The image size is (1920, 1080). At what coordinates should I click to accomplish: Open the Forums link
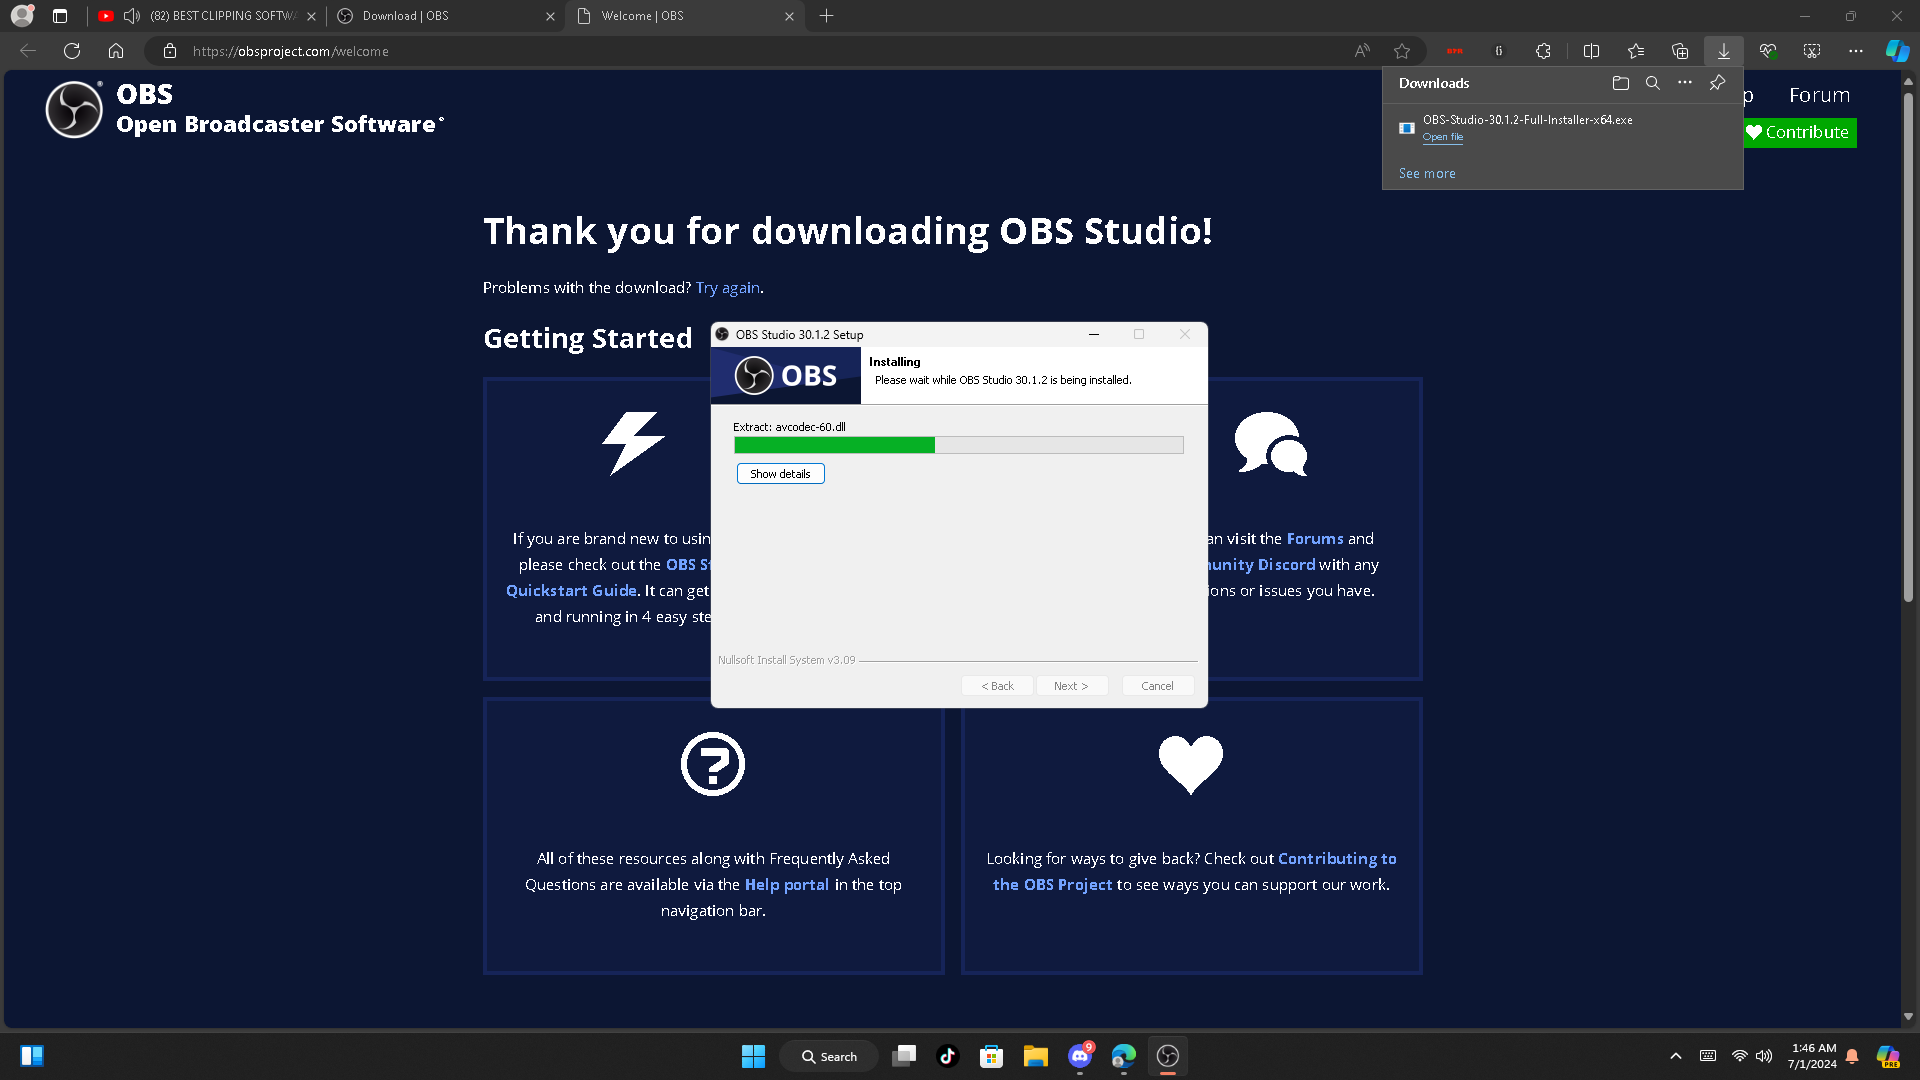click(1315, 539)
